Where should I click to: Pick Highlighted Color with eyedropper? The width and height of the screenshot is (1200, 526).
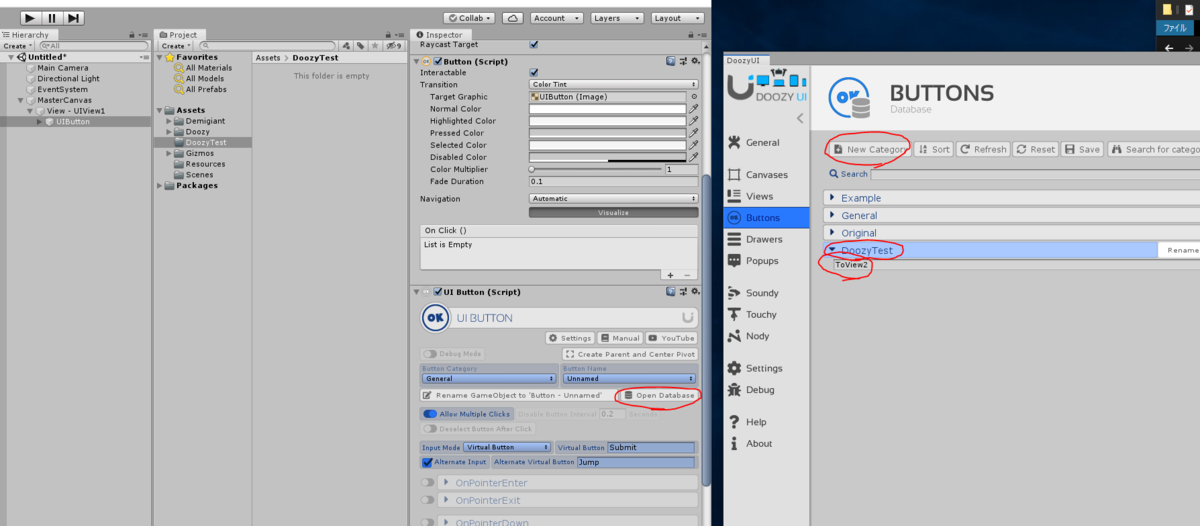pos(693,121)
